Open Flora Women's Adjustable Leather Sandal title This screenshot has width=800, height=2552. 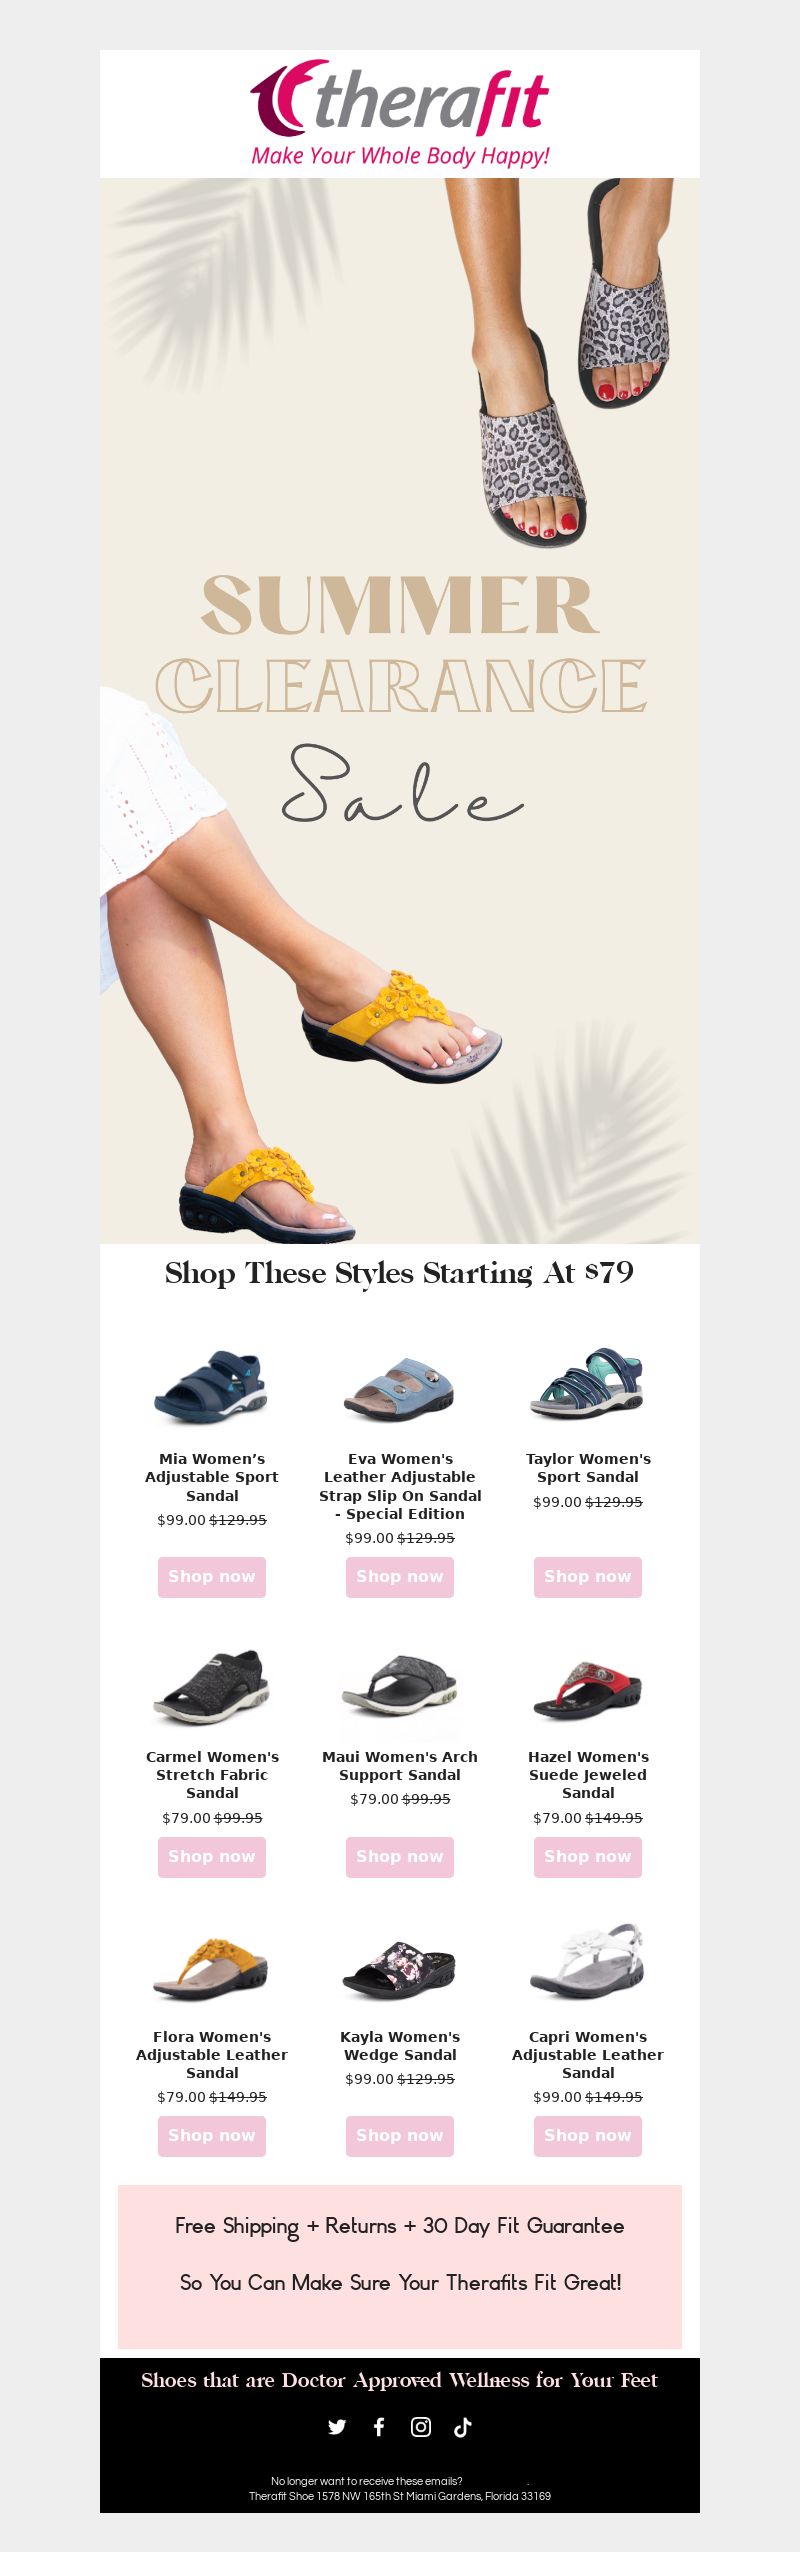(x=212, y=2054)
